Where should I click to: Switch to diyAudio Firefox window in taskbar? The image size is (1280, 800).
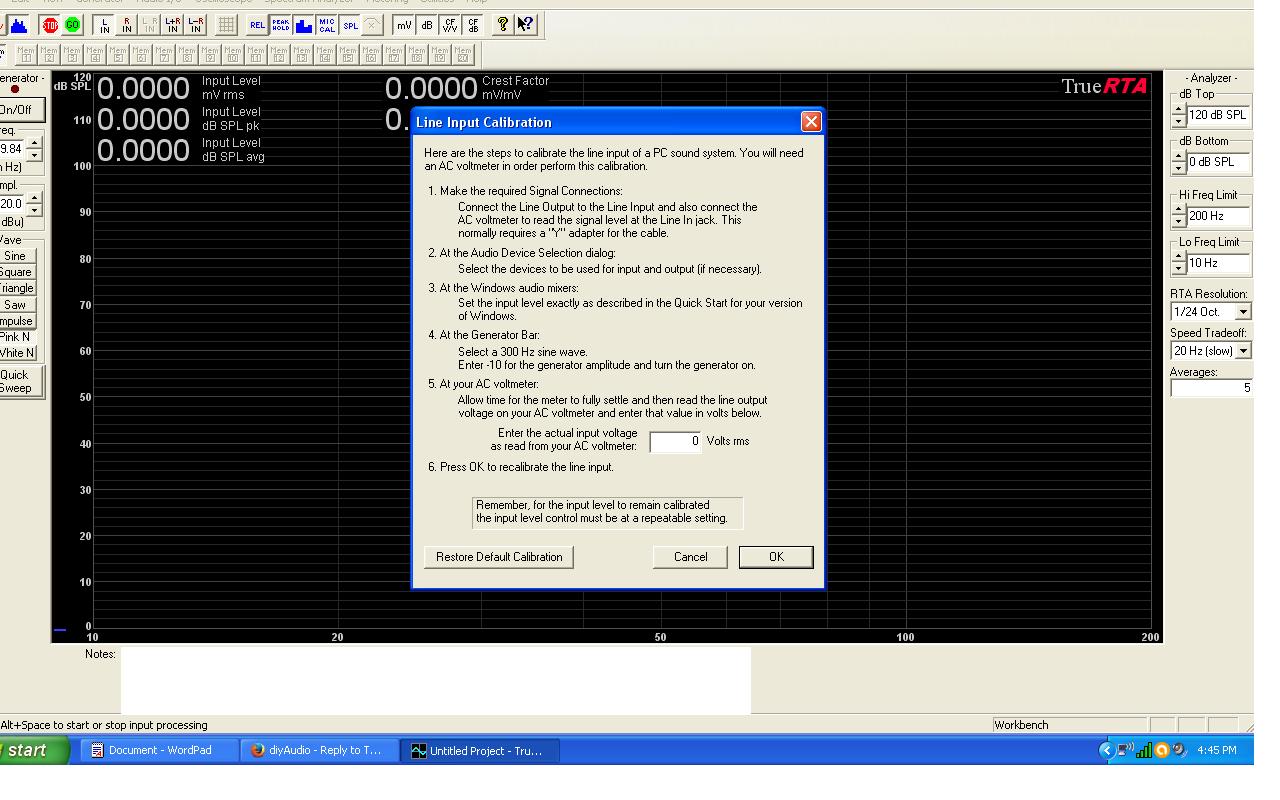pos(319,750)
